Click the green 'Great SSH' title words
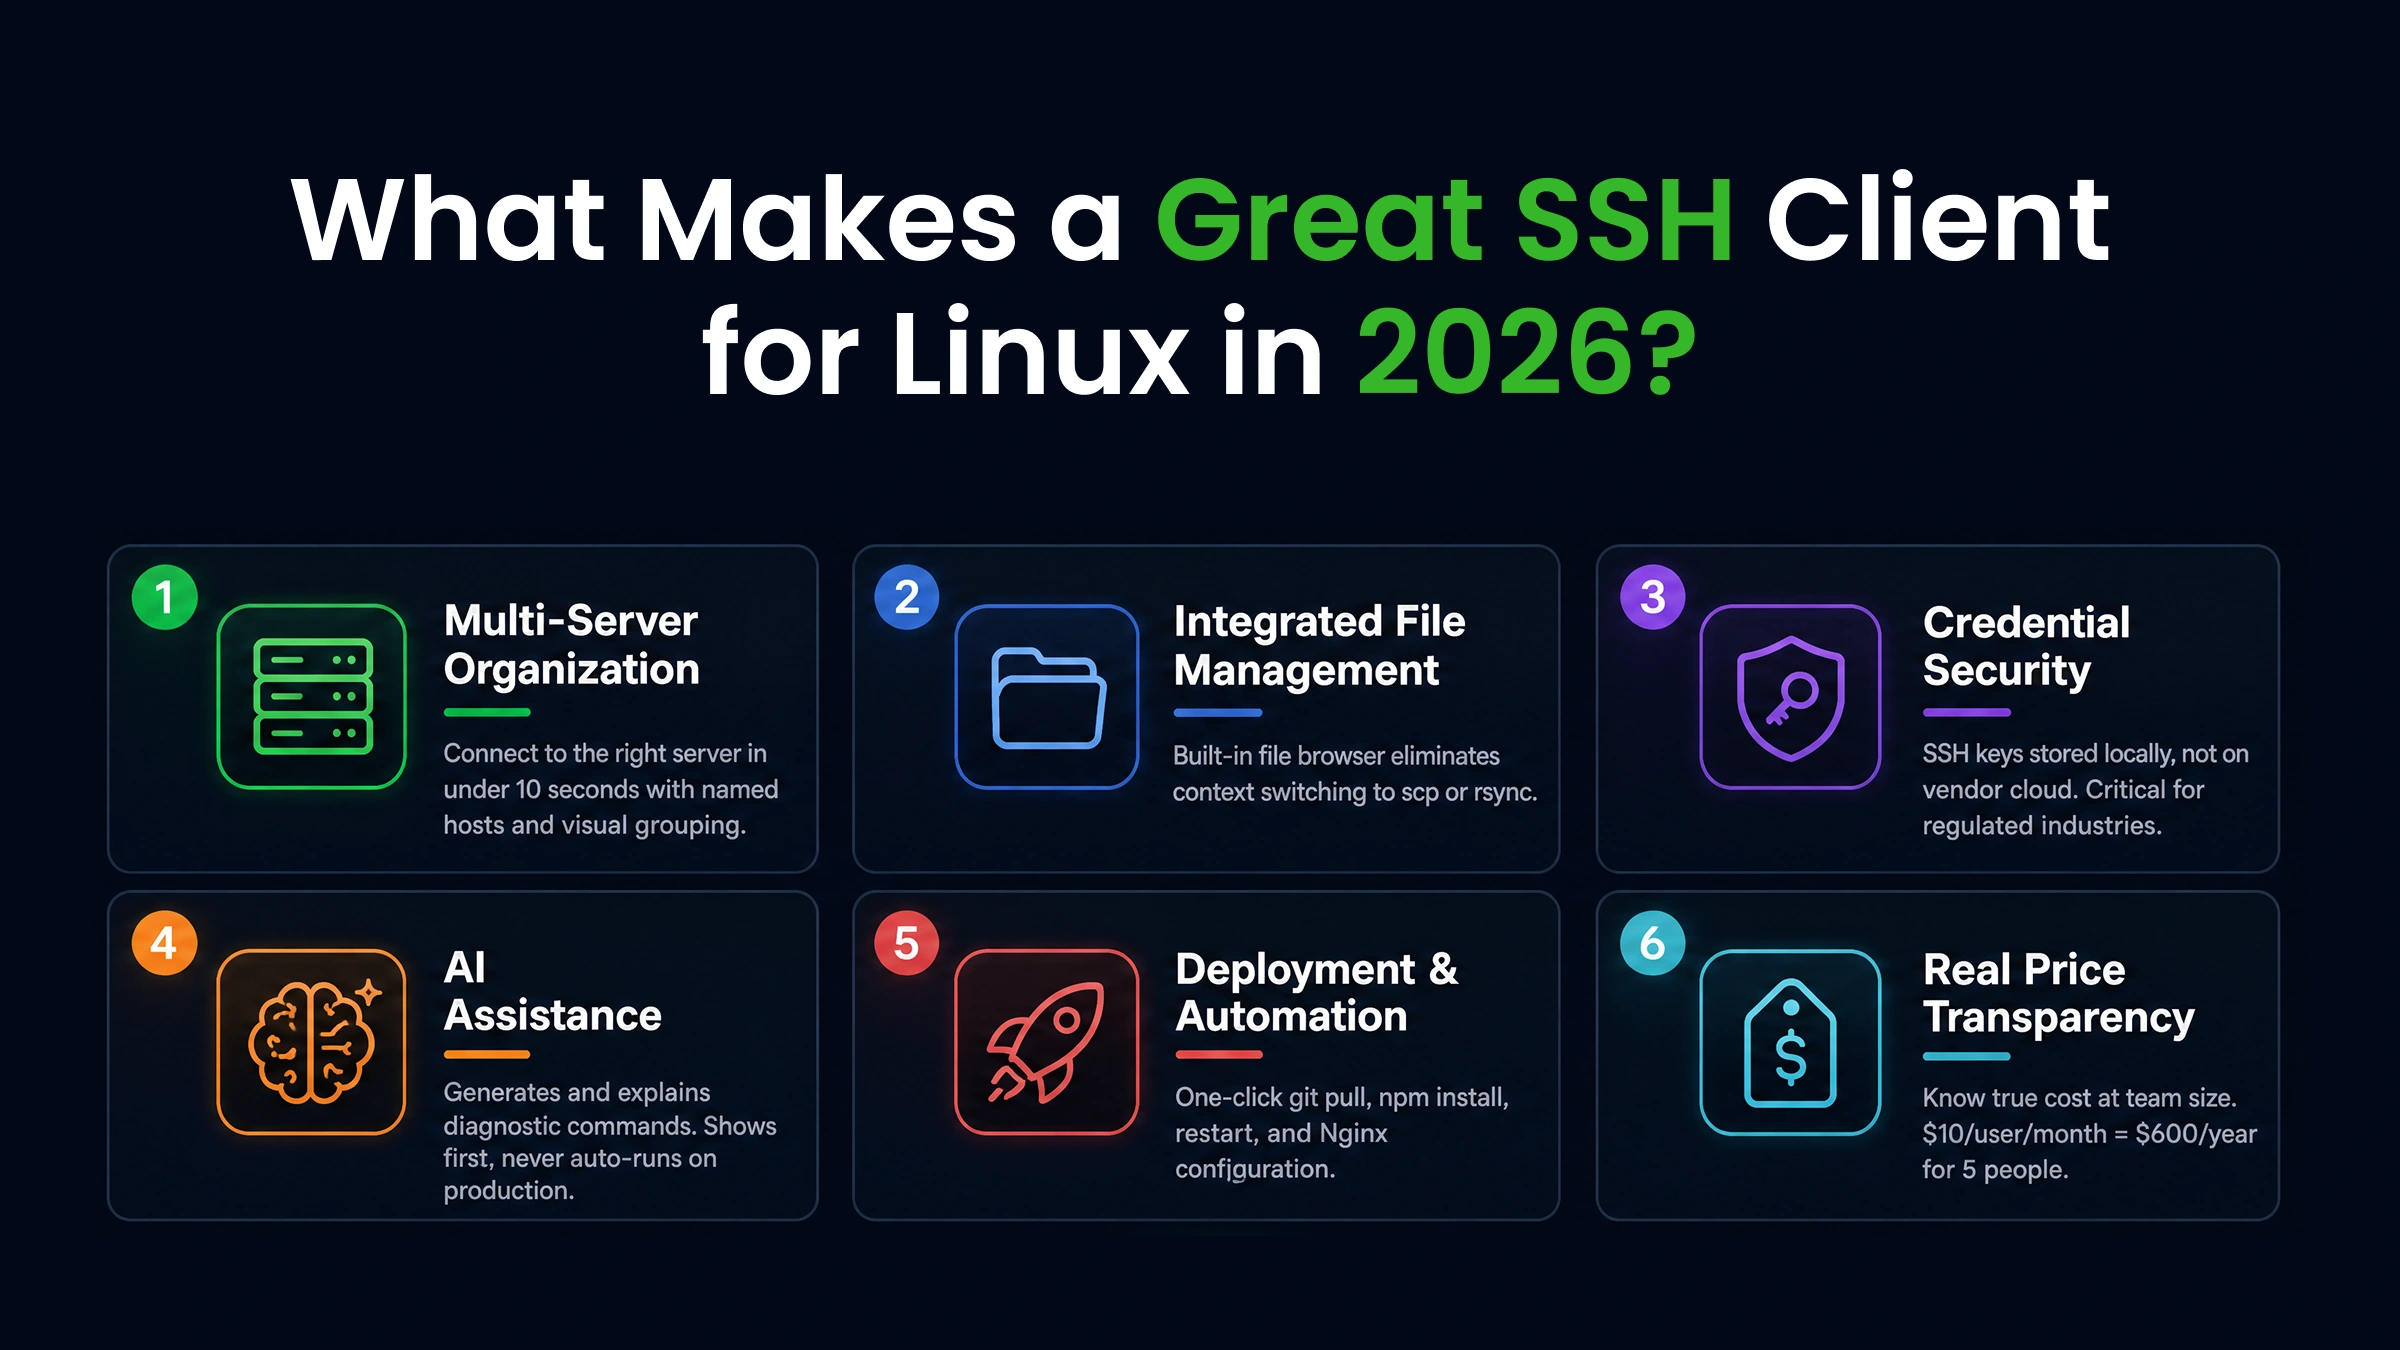 click(1445, 221)
